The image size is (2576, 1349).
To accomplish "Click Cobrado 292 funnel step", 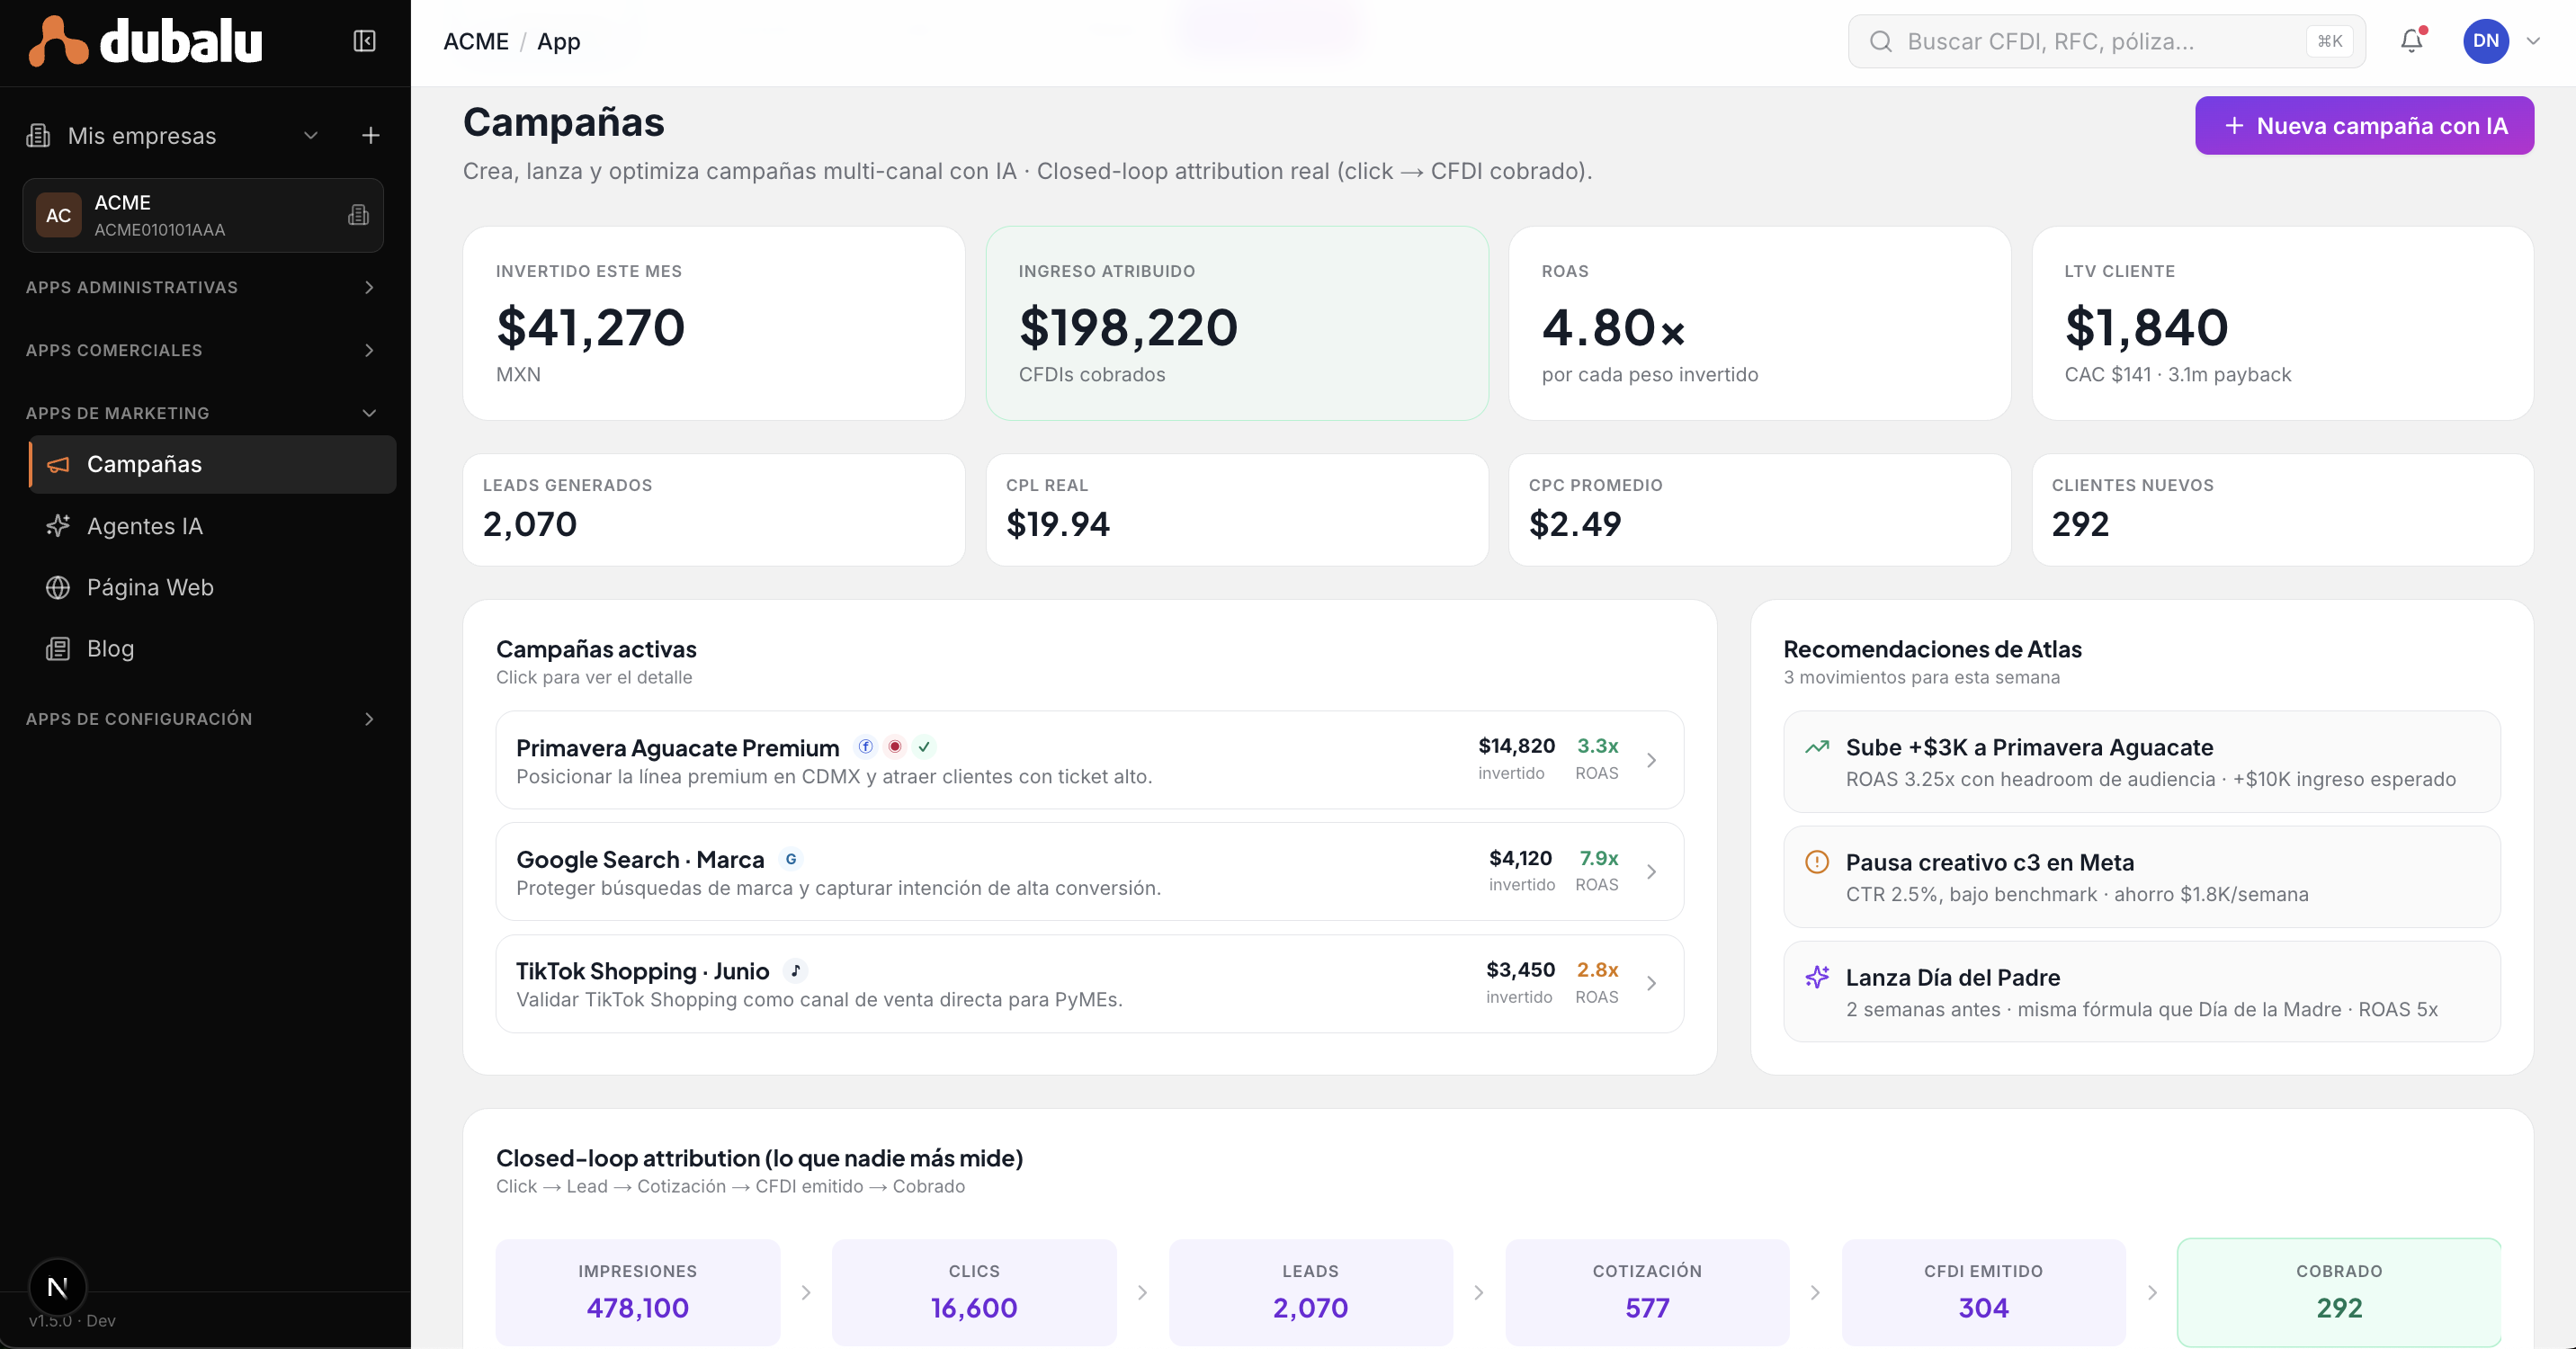I will [2339, 1292].
